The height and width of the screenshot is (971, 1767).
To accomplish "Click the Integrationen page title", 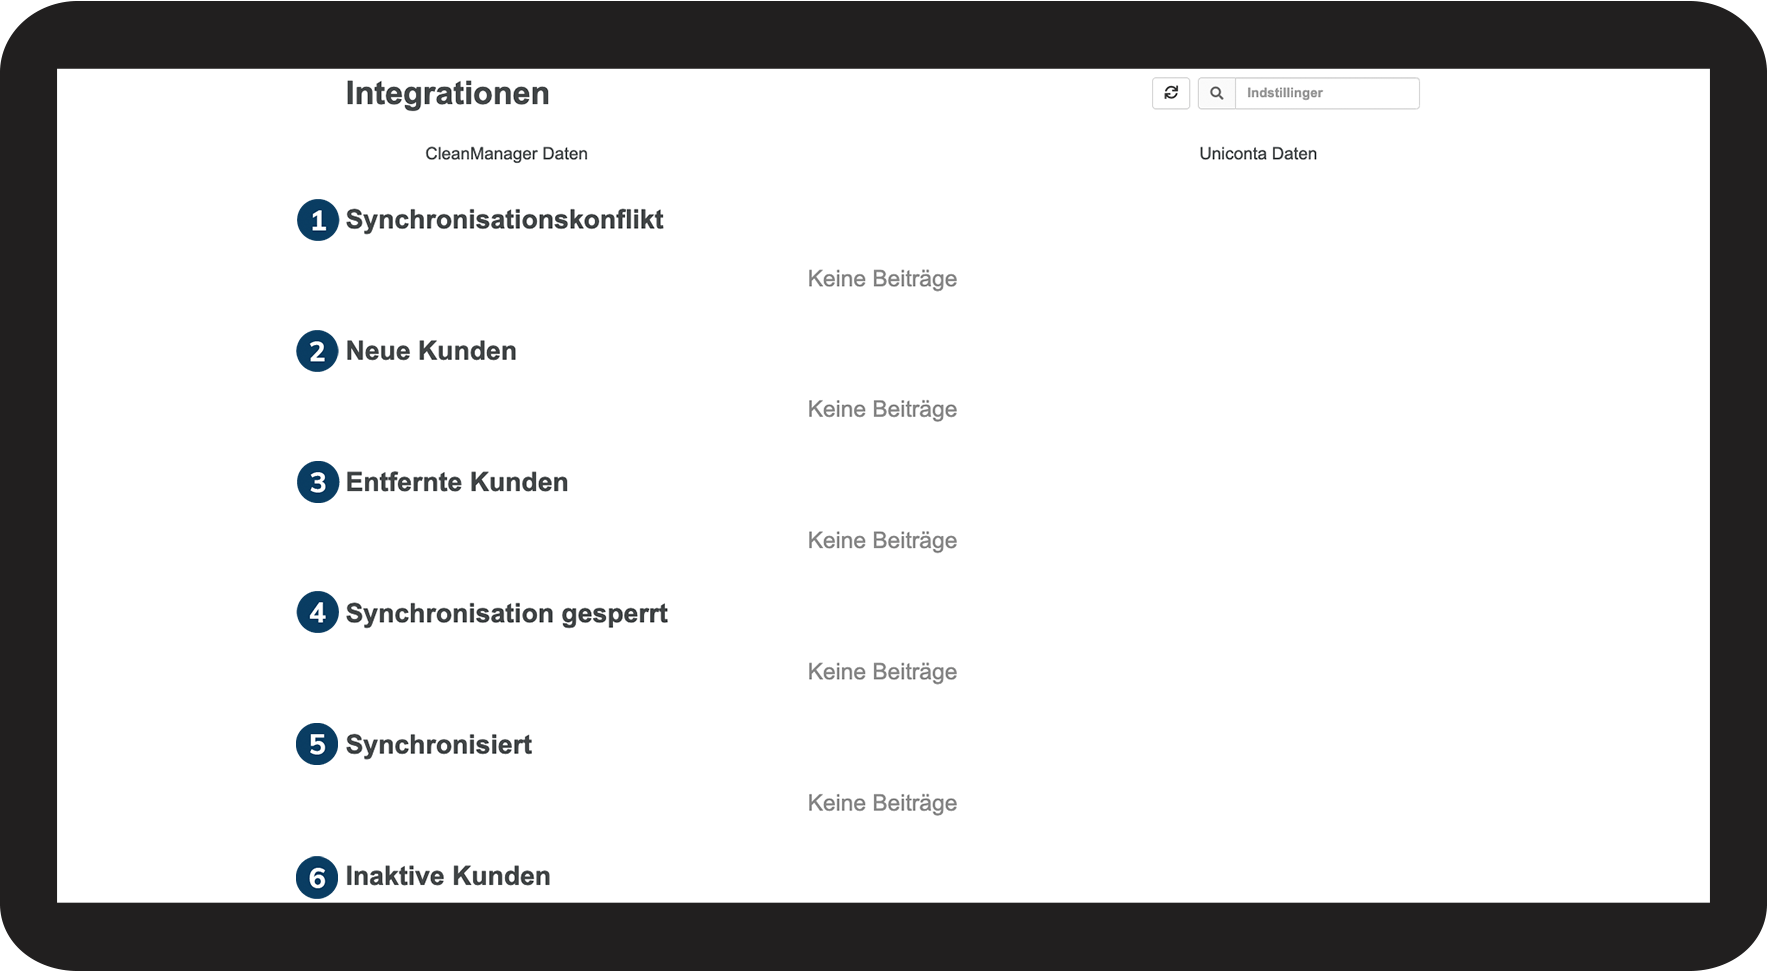I will click(x=447, y=93).
